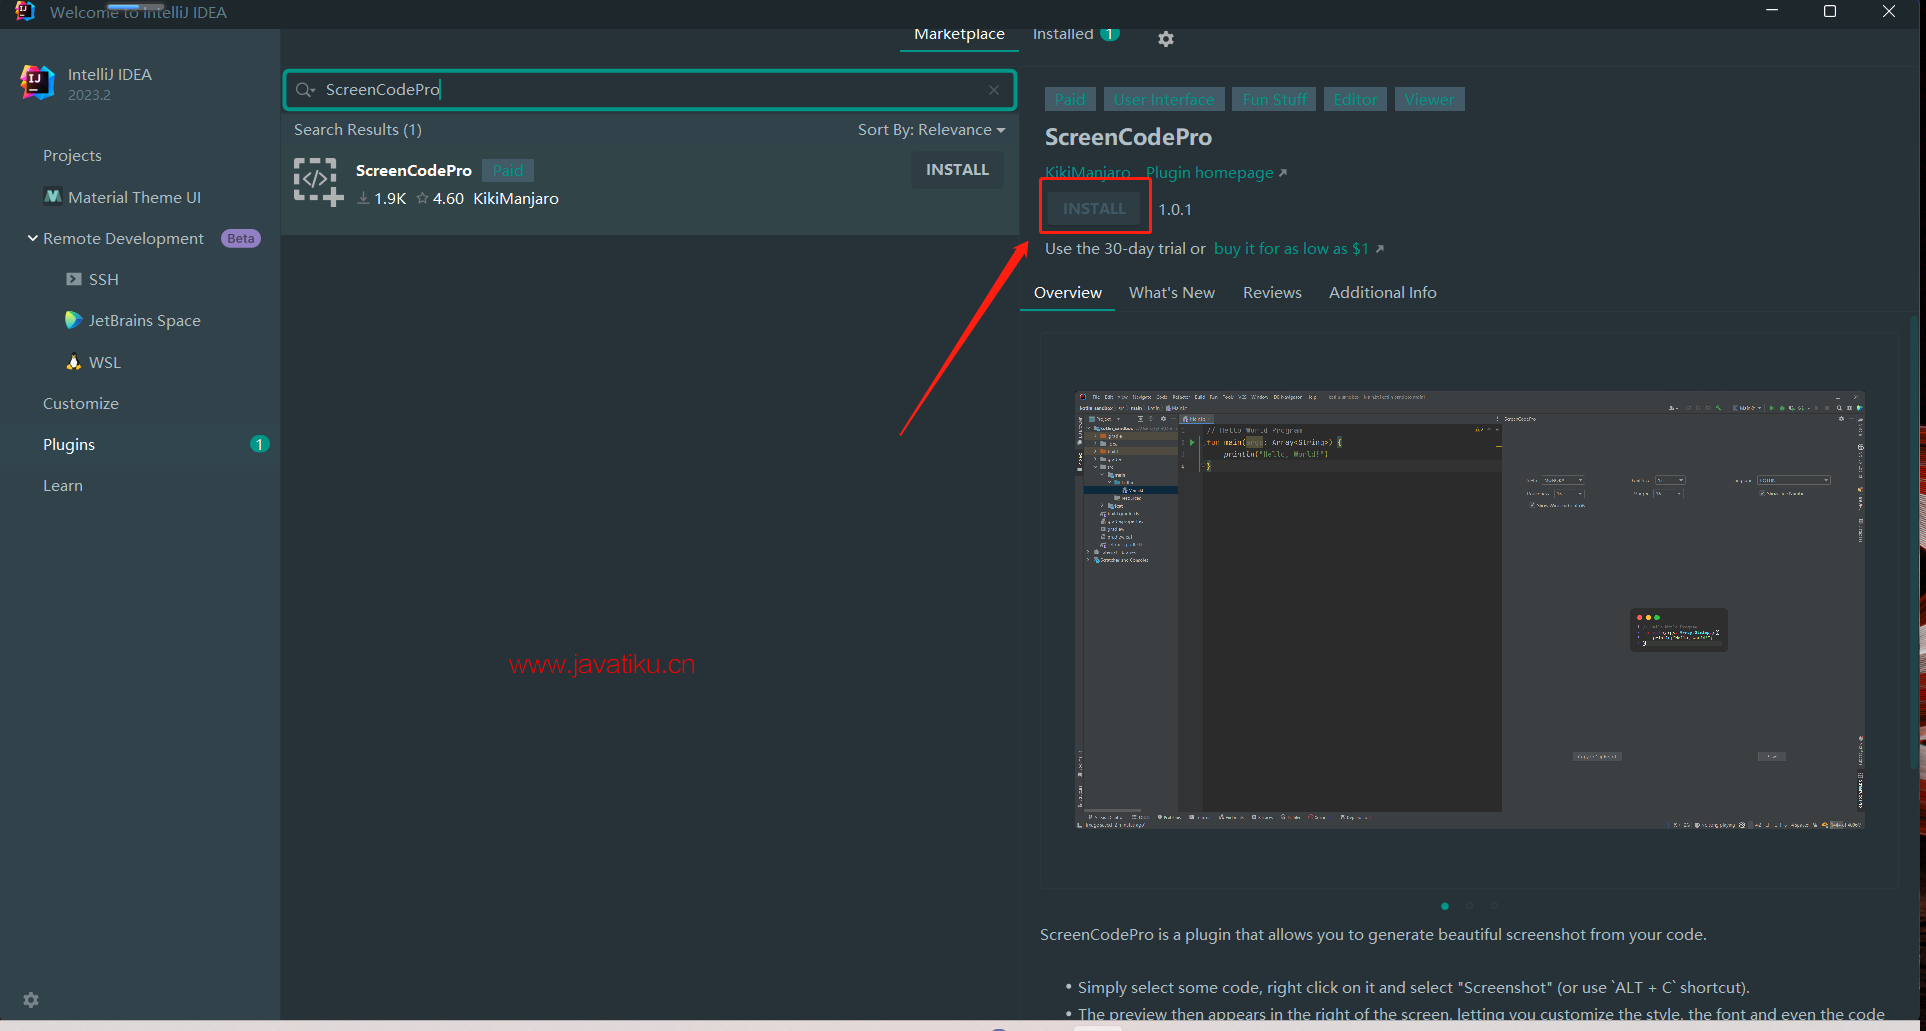Click the ScreenCodePro name in the search results
Viewport: 1926px width, 1031px height.
click(413, 170)
